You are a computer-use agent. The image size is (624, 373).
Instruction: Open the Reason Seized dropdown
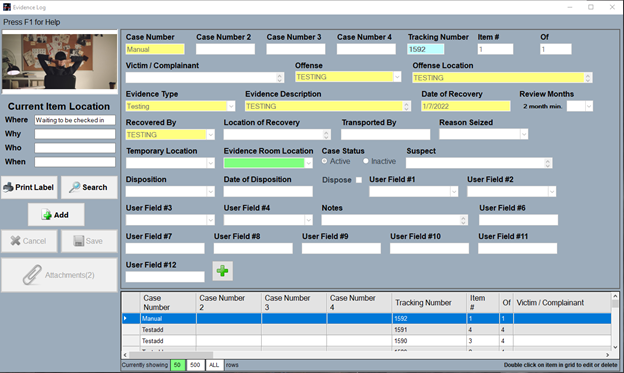(x=524, y=135)
